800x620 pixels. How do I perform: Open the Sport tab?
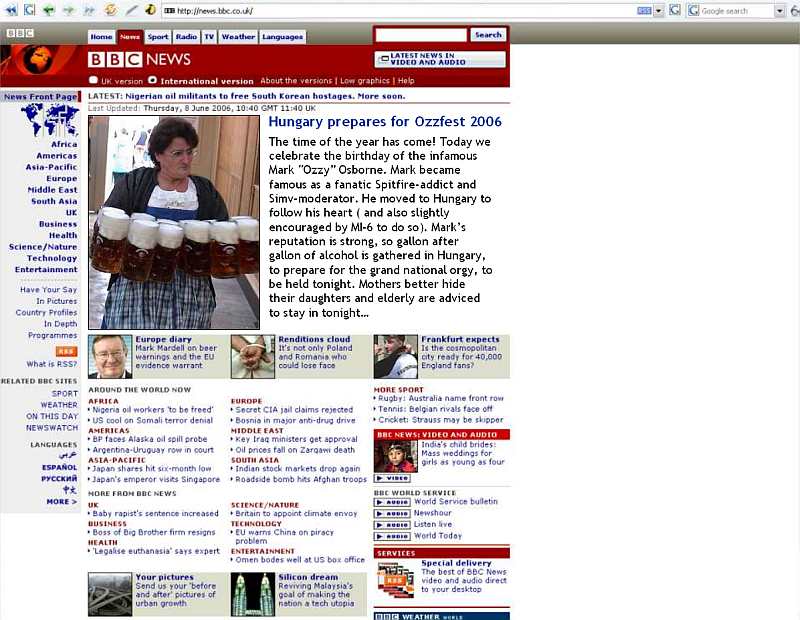[158, 37]
